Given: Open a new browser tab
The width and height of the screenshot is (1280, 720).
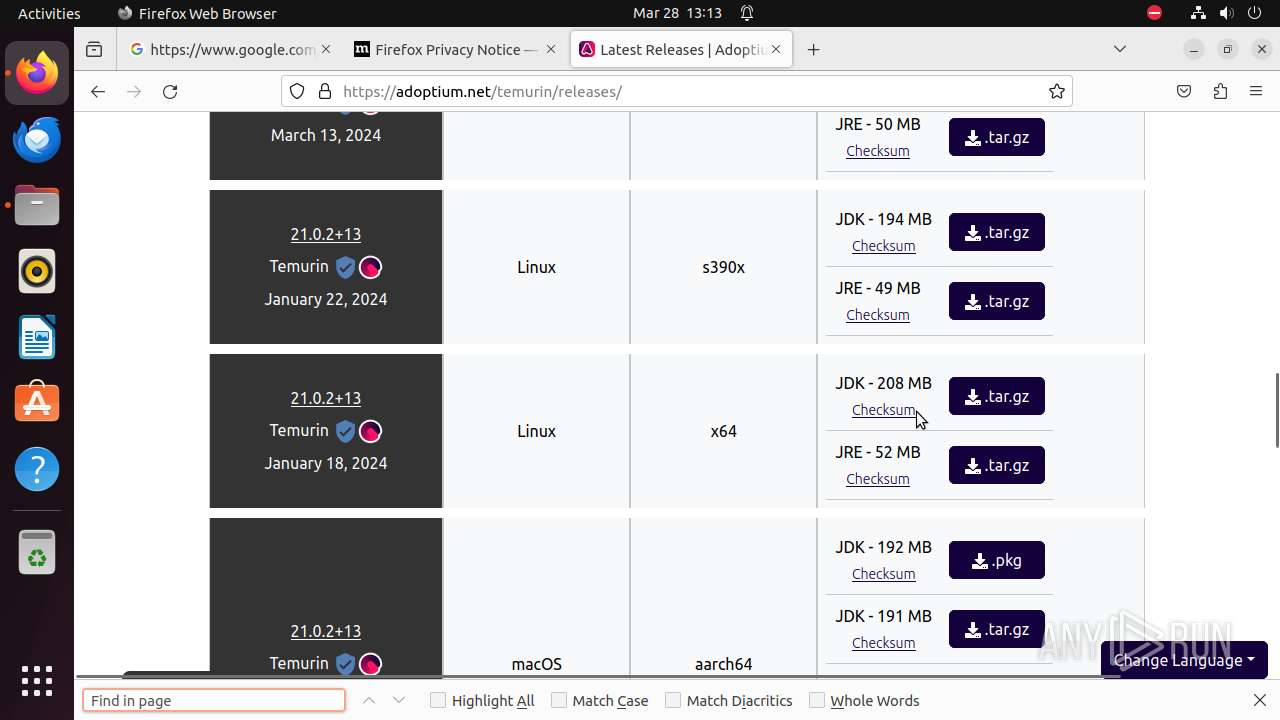Looking at the screenshot, I should click(x=814, y=49).
